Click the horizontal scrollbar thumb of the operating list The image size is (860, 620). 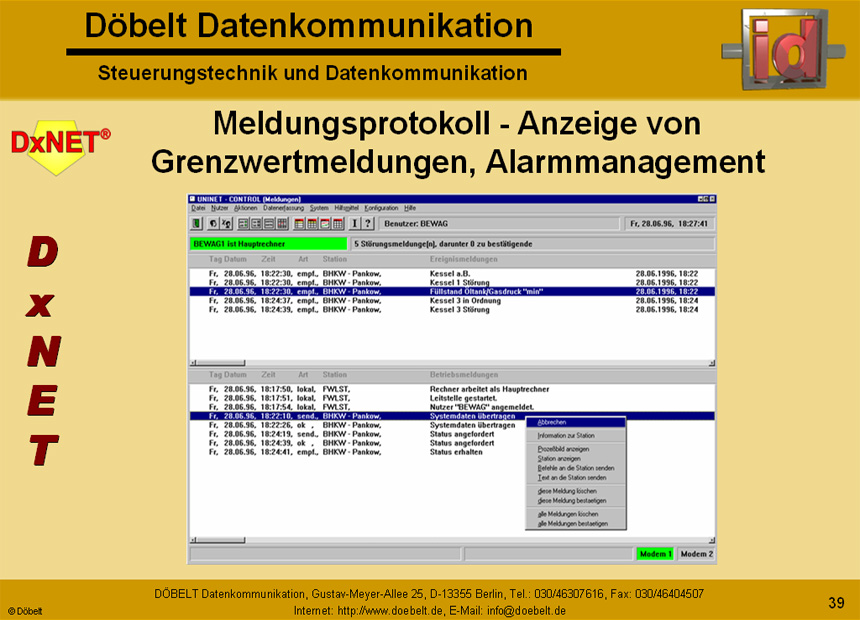point(220,540)
